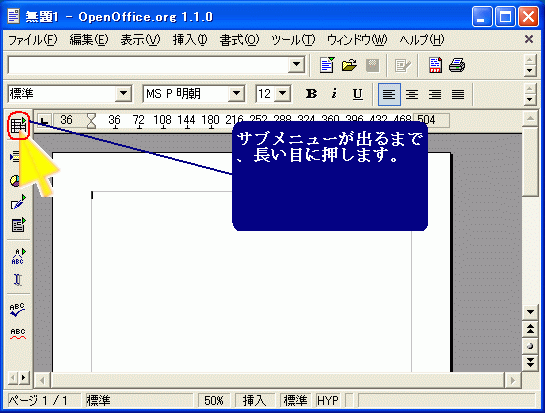Toggle Bold formatting button
545x413 pixels.
click(x=311, y=94)
